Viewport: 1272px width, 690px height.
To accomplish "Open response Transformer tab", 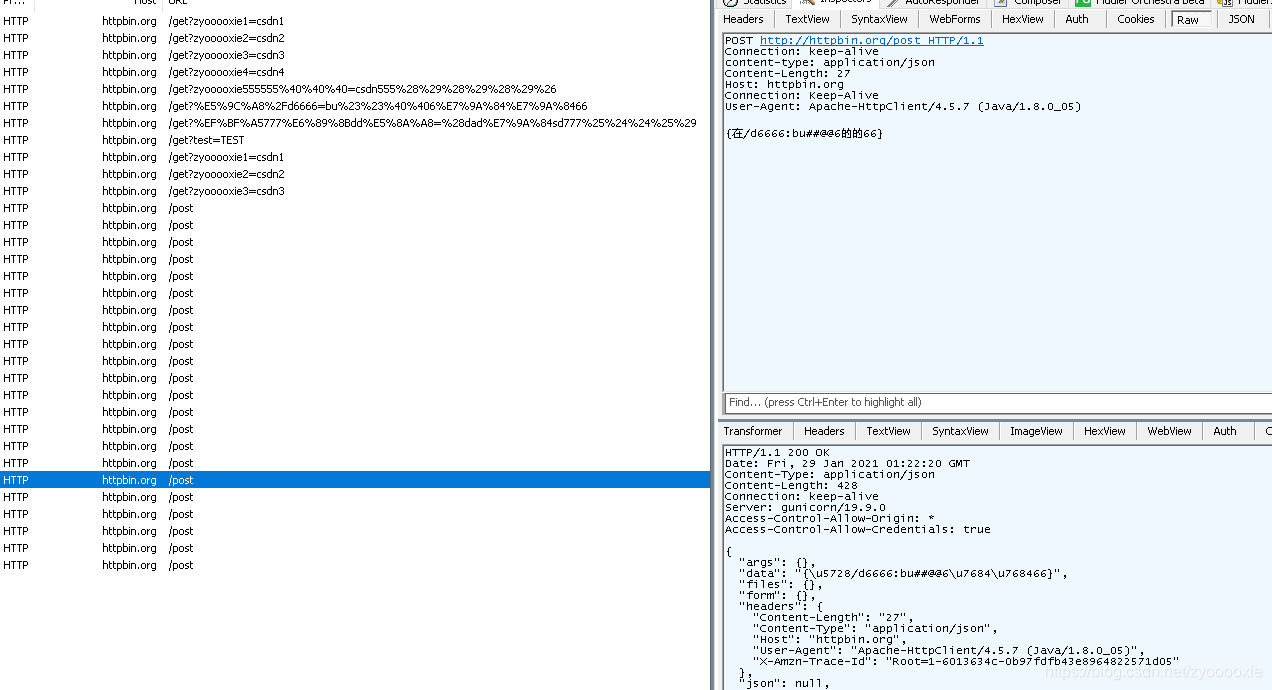I will [x=753, y=431].
